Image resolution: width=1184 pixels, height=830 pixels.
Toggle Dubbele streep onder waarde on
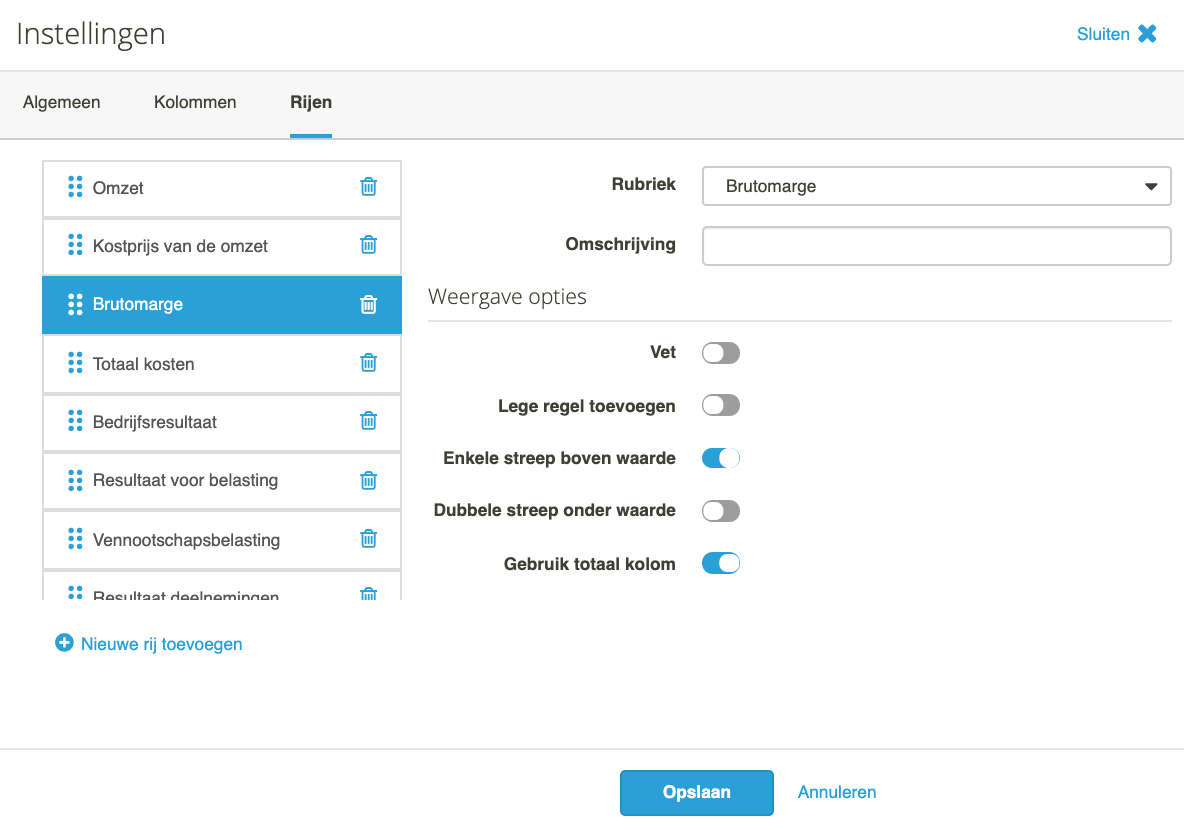tap(720, 511)
